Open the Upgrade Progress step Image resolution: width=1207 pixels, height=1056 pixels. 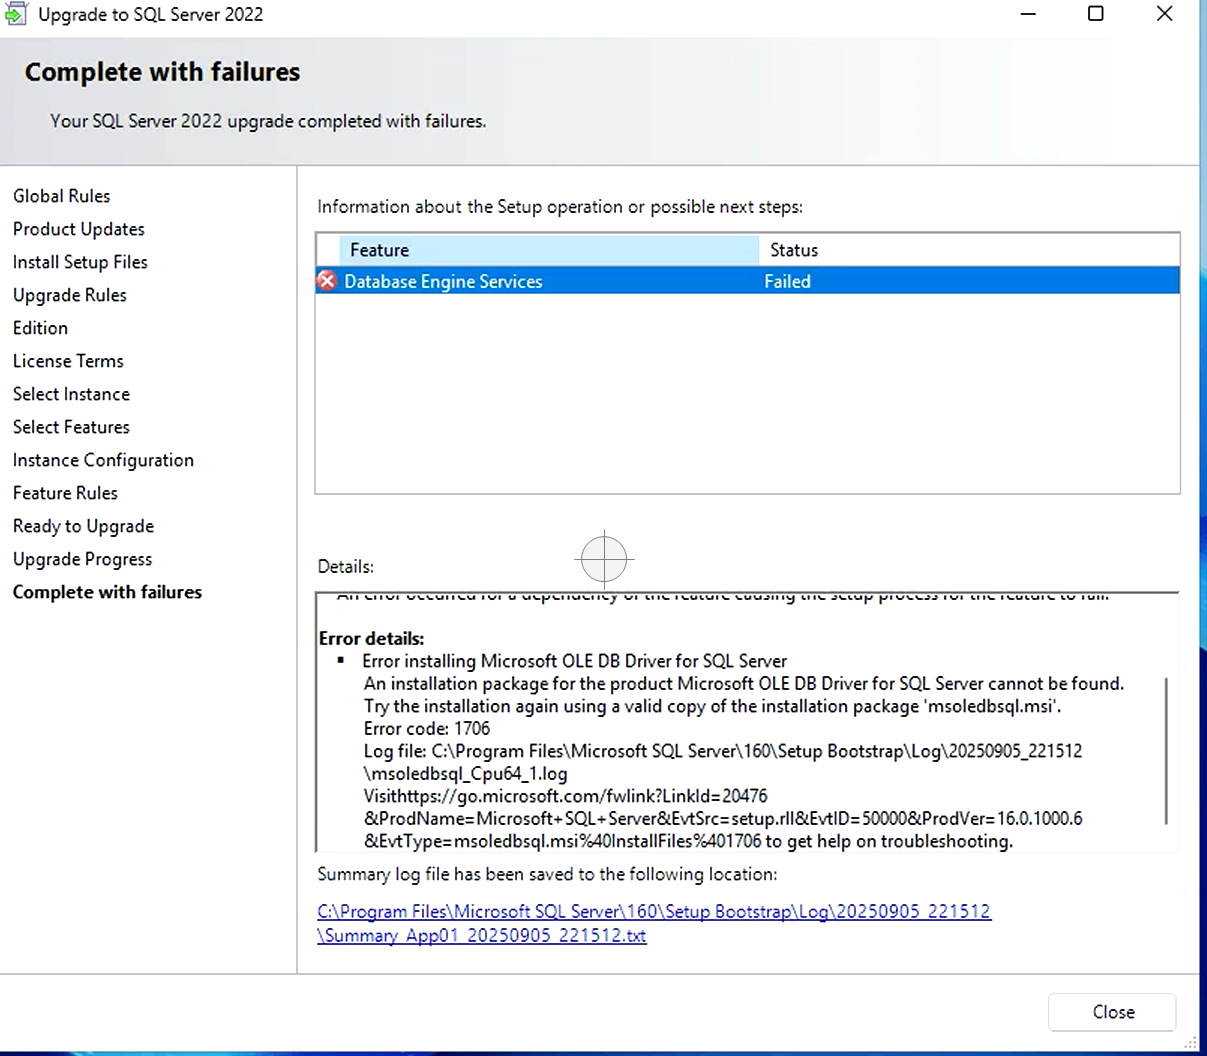point(82,559)
